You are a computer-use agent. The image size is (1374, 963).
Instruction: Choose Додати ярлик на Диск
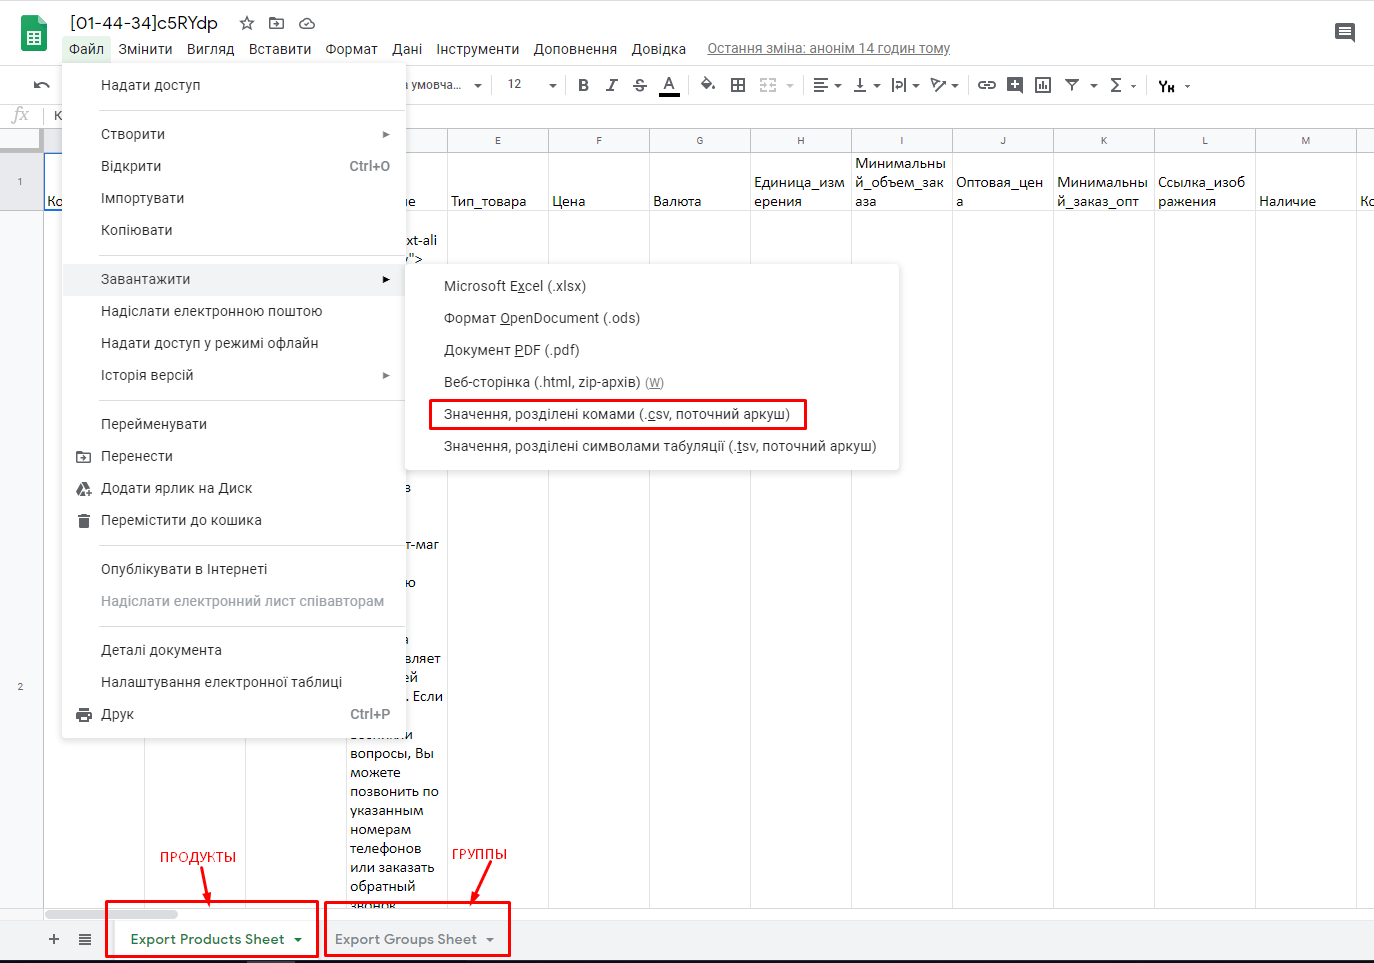tap(234, 488)
